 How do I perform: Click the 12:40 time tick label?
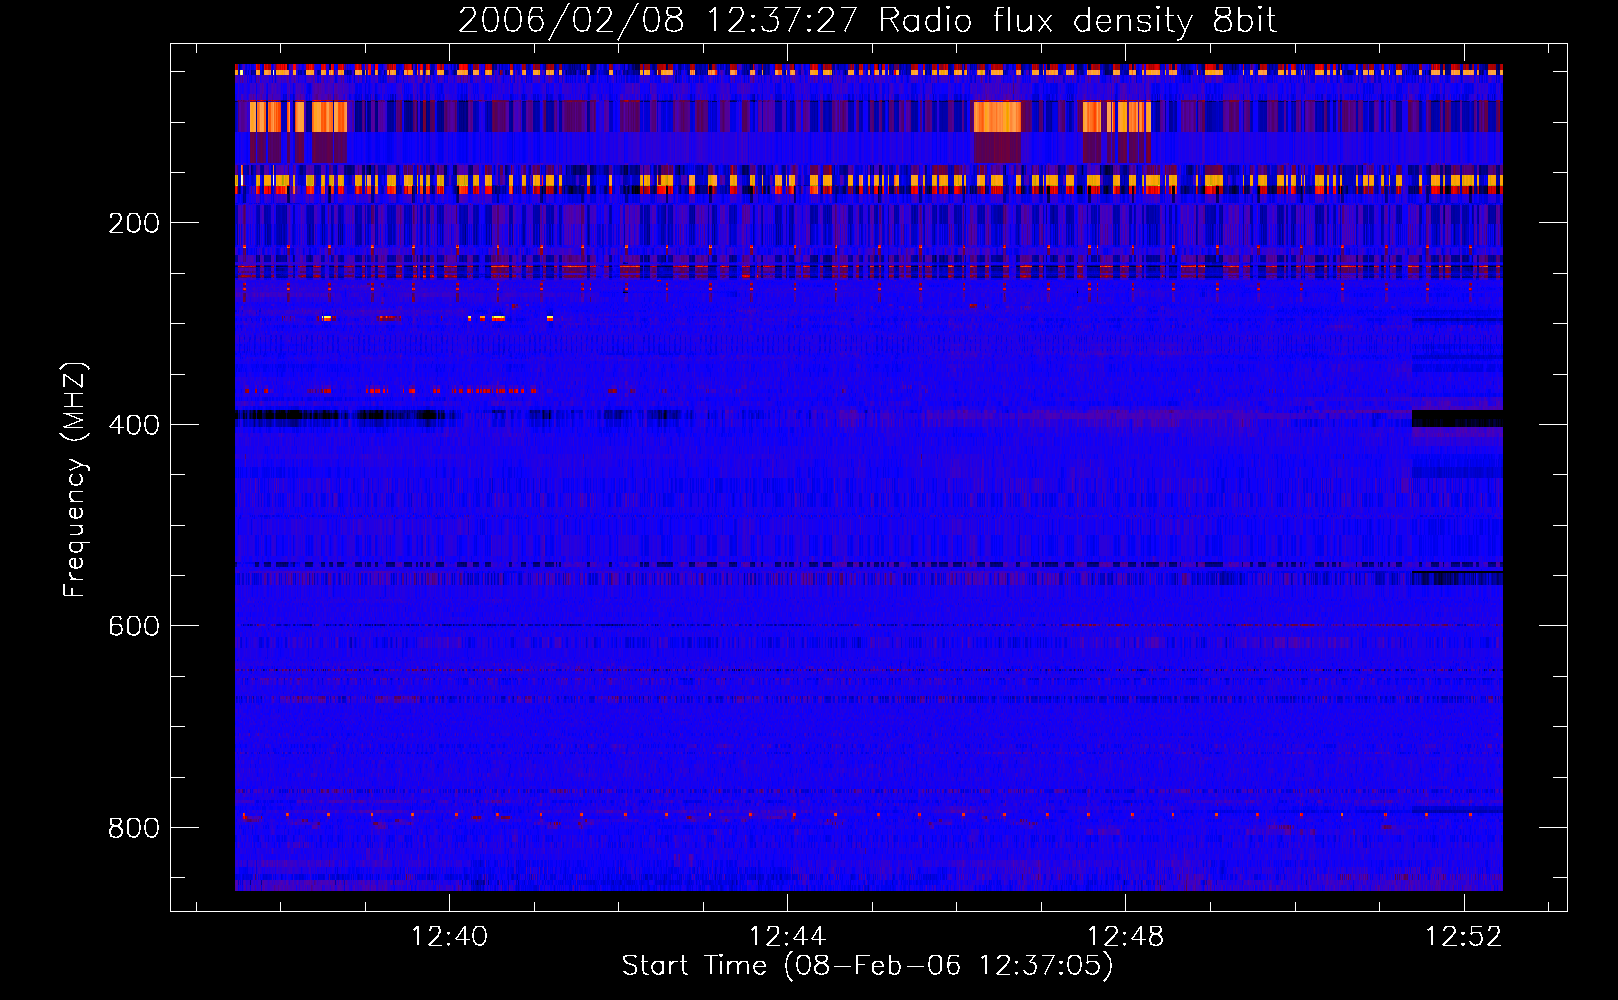(x=449, y=936)
